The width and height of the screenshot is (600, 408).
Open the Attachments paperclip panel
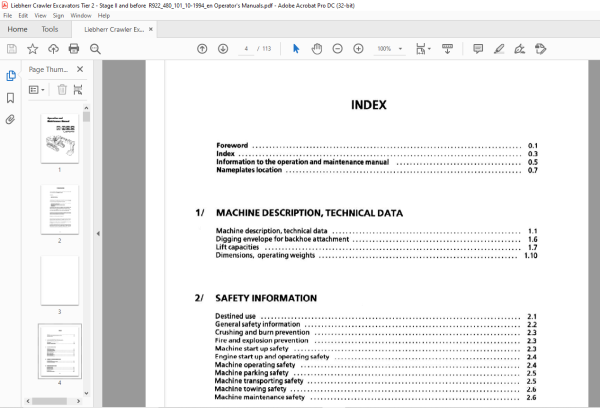tap(11, 120)
